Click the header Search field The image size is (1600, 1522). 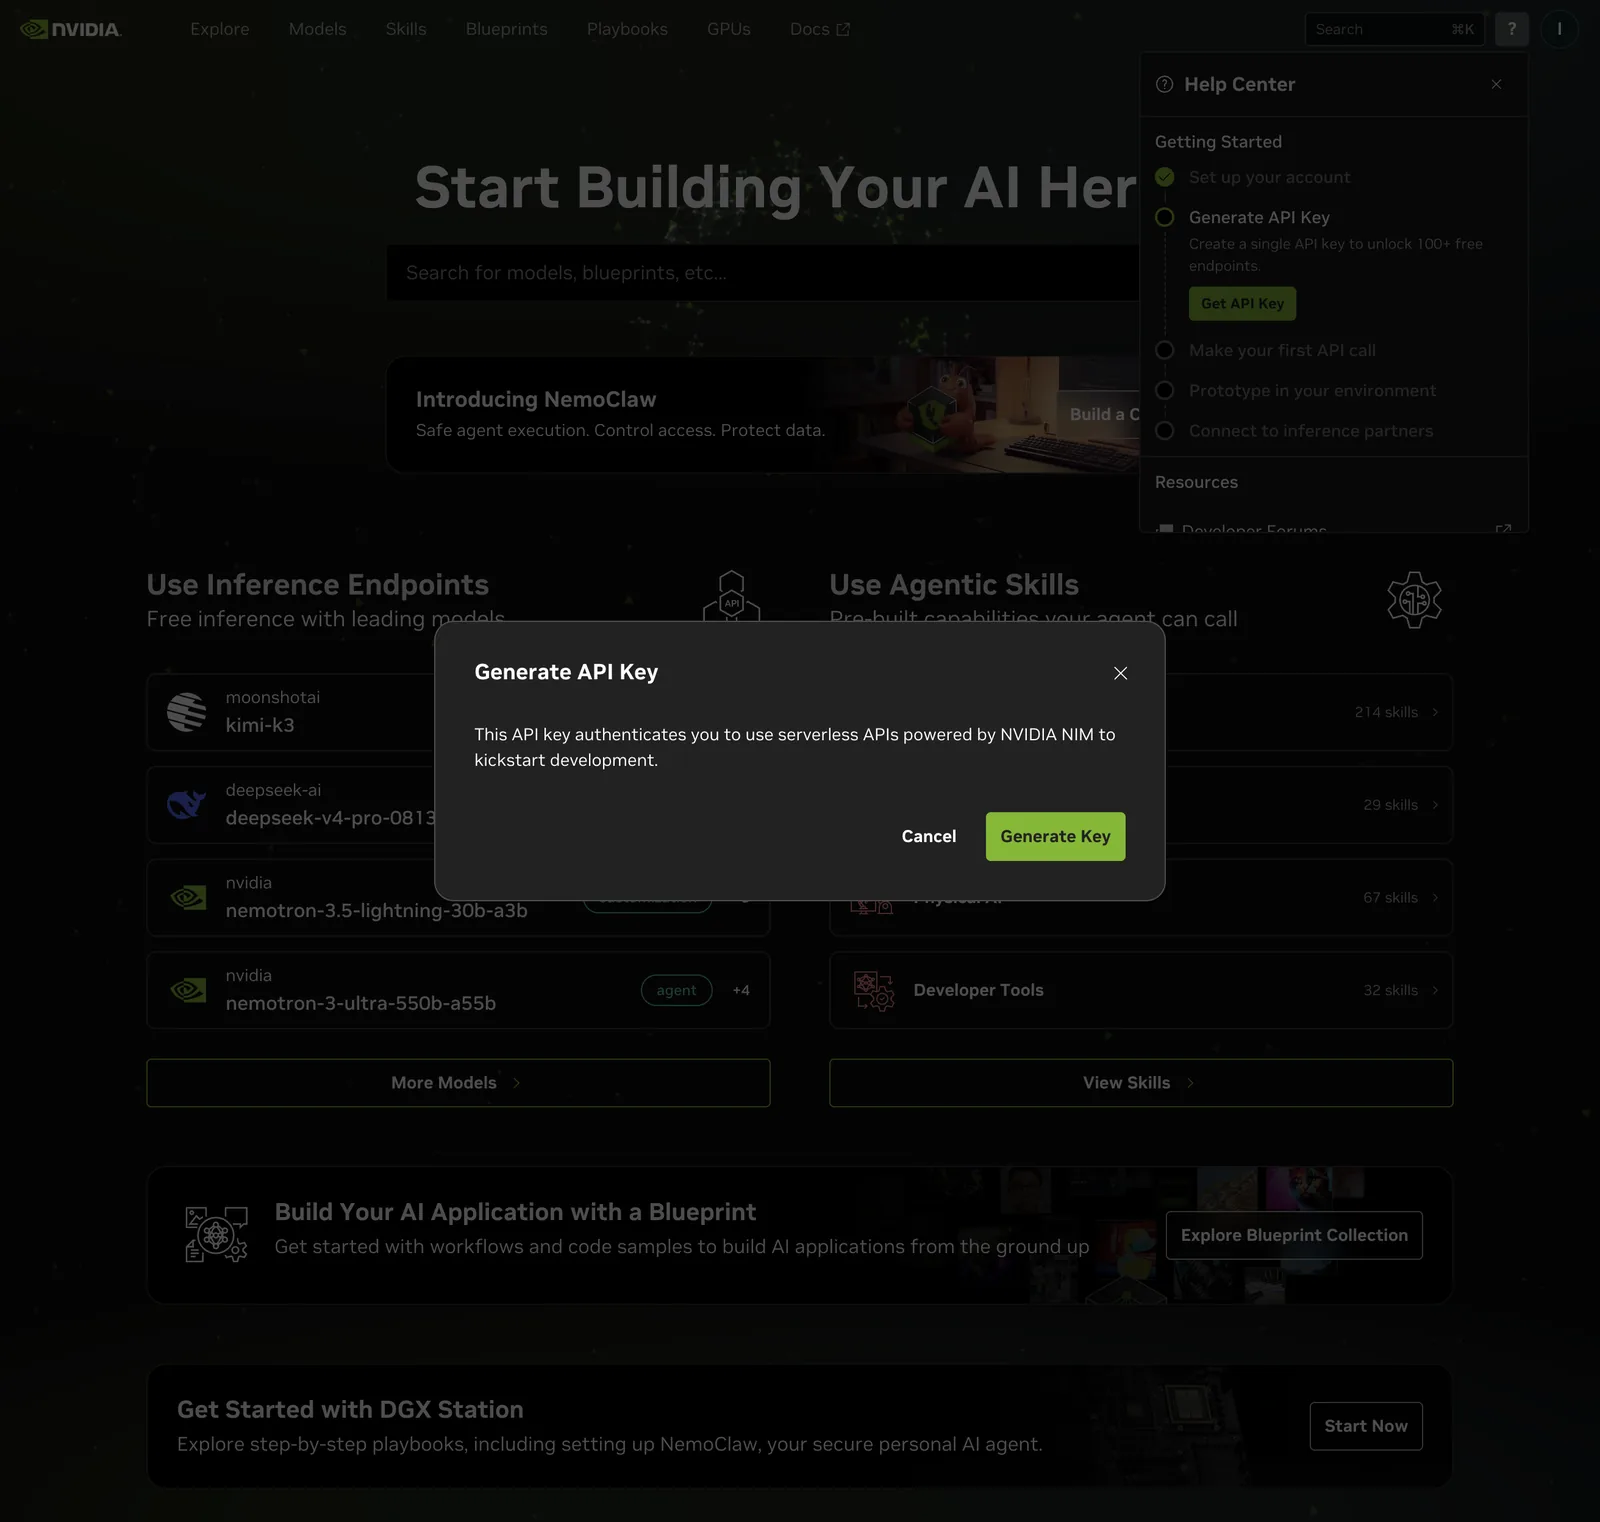tap(1394, 29)
